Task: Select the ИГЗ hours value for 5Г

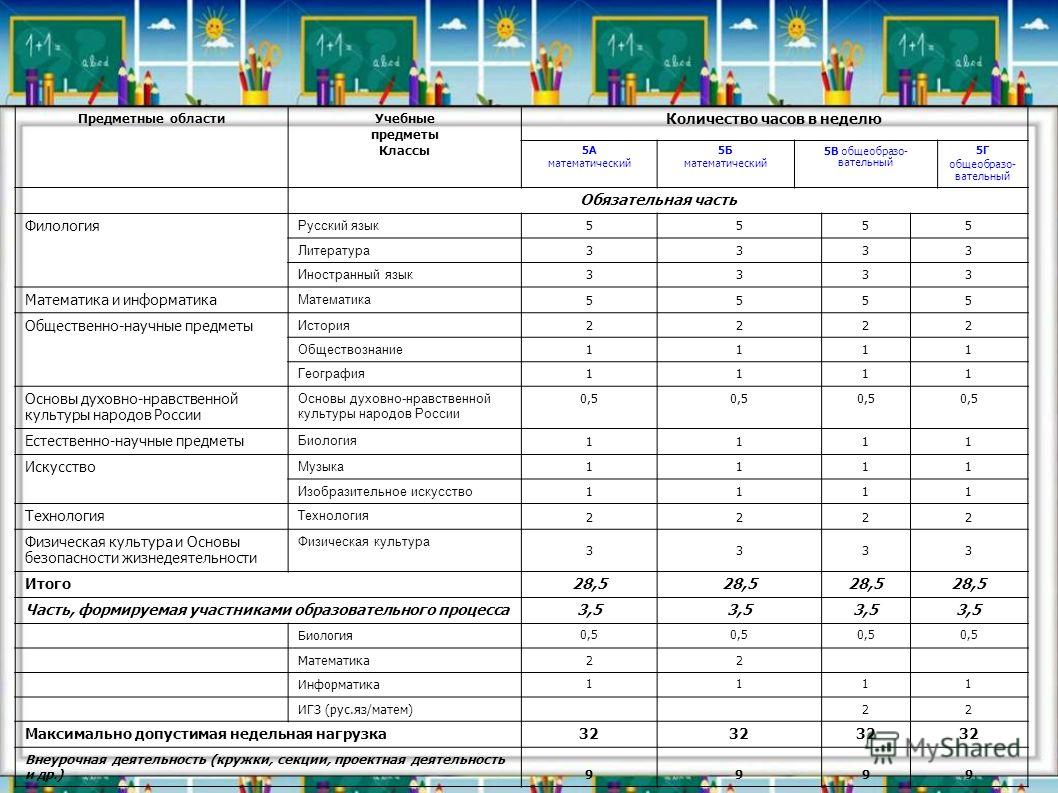Action: pyautogui.click(x=968, y=709)
